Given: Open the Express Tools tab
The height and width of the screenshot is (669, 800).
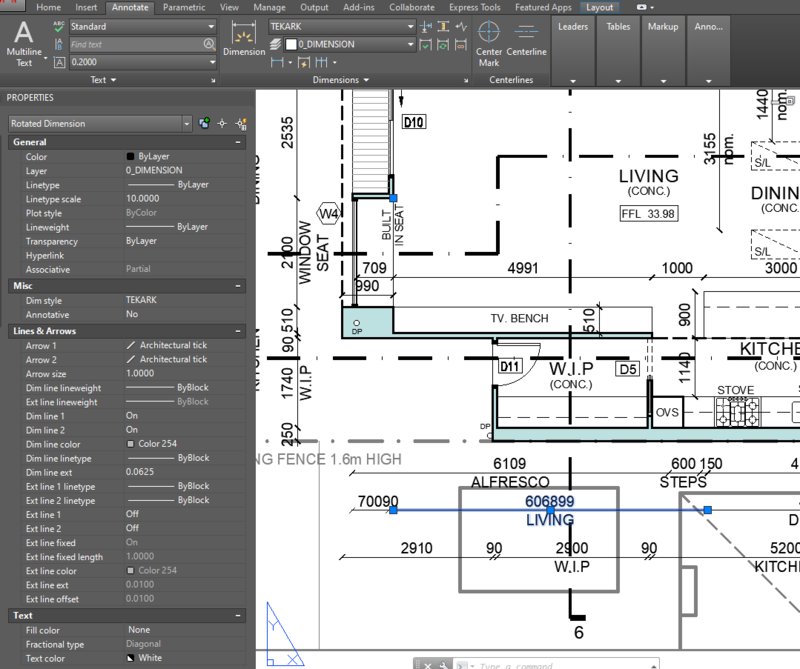Looking at the screenshot, I should pos(476,7).
